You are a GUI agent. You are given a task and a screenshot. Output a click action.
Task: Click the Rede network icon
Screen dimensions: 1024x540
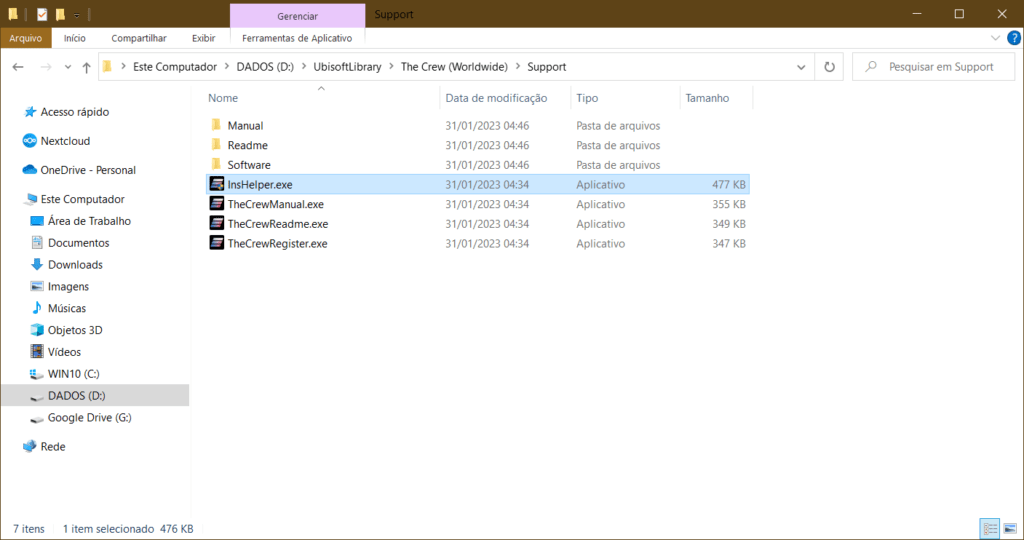tap(29, 446)
